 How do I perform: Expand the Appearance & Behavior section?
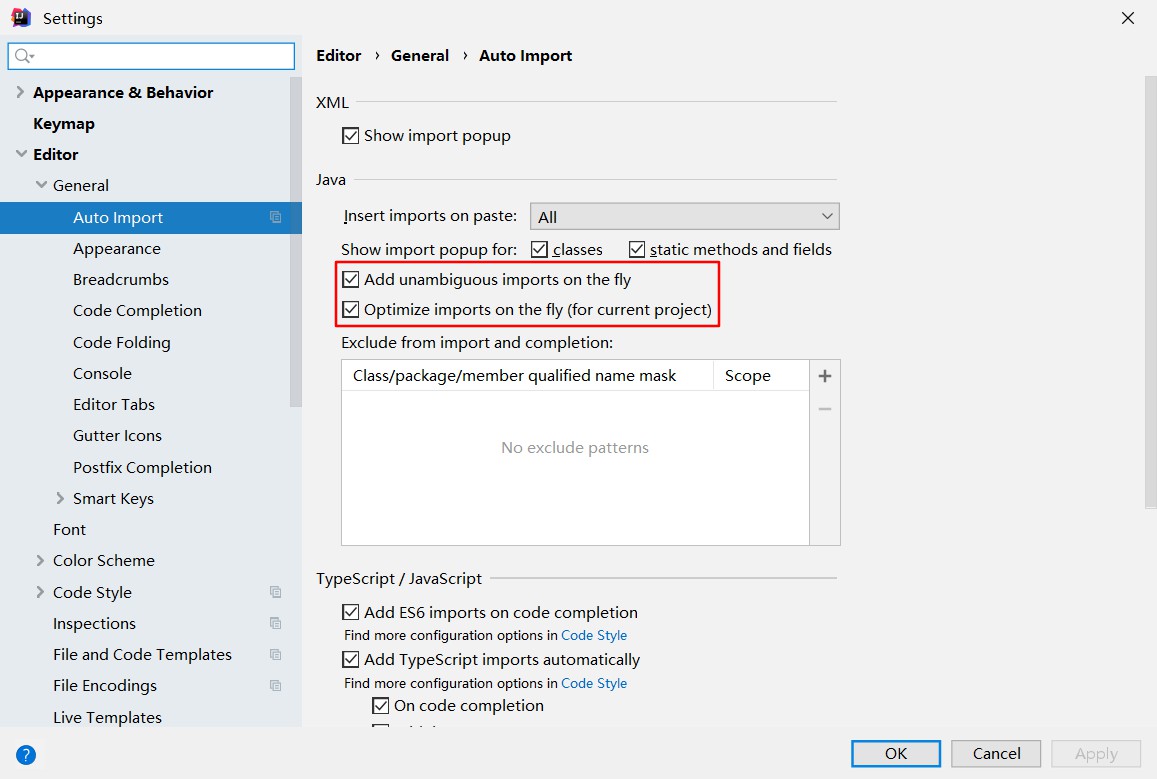click(20, 92)
